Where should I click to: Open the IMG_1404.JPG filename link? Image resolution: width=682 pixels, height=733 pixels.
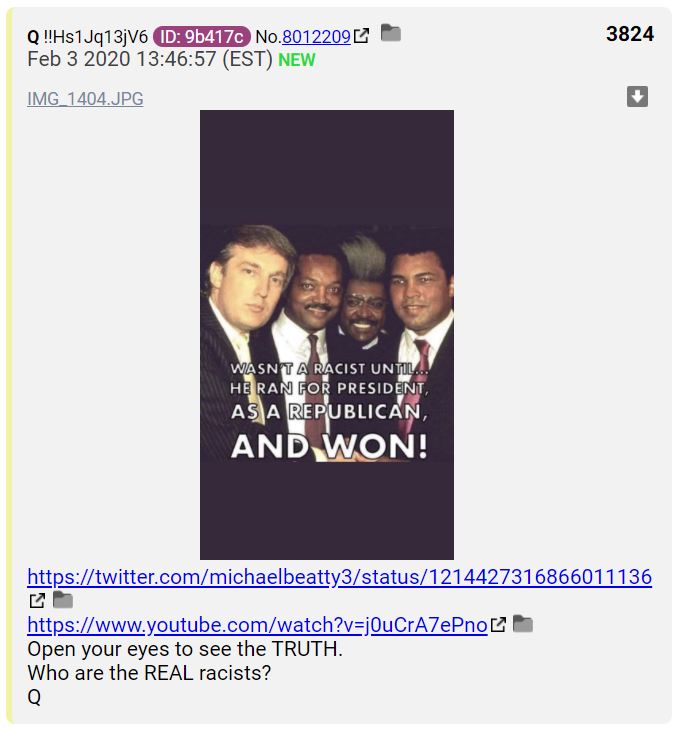point(86,99)
